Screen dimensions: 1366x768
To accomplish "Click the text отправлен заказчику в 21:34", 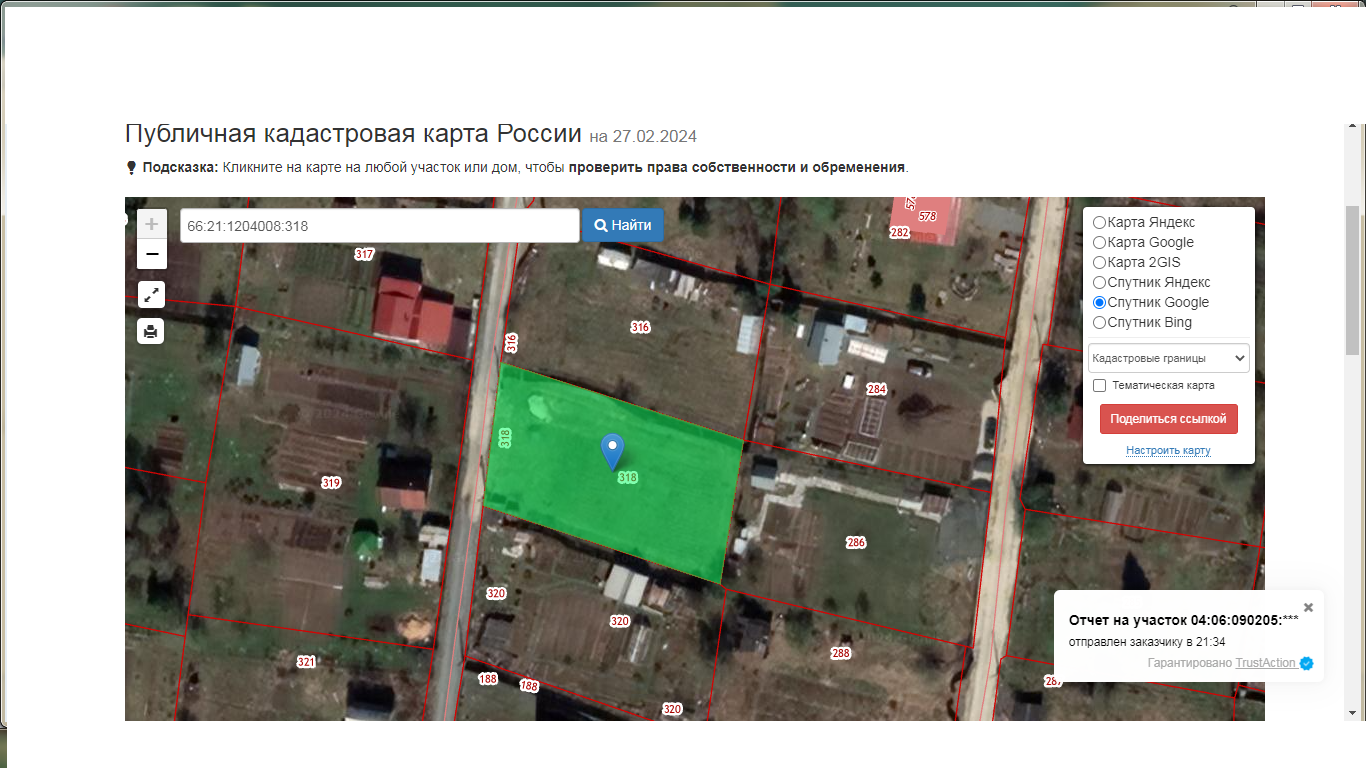I will pyautogui.click(x=1147, y=642).
